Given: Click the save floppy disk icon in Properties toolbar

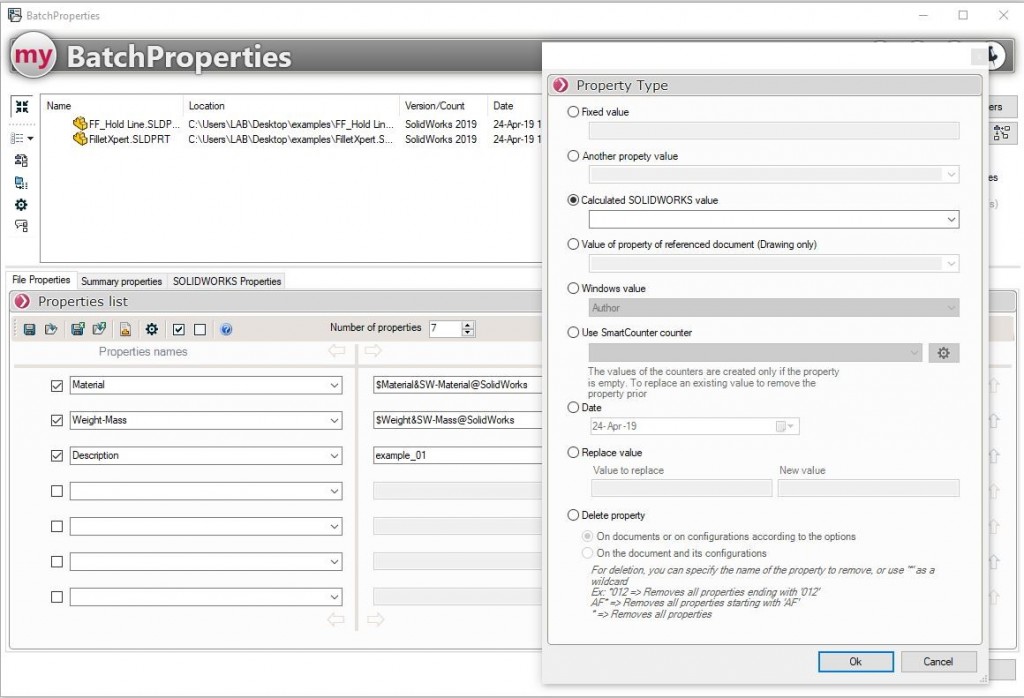Looking at the screenshot, I should (29, 330).
